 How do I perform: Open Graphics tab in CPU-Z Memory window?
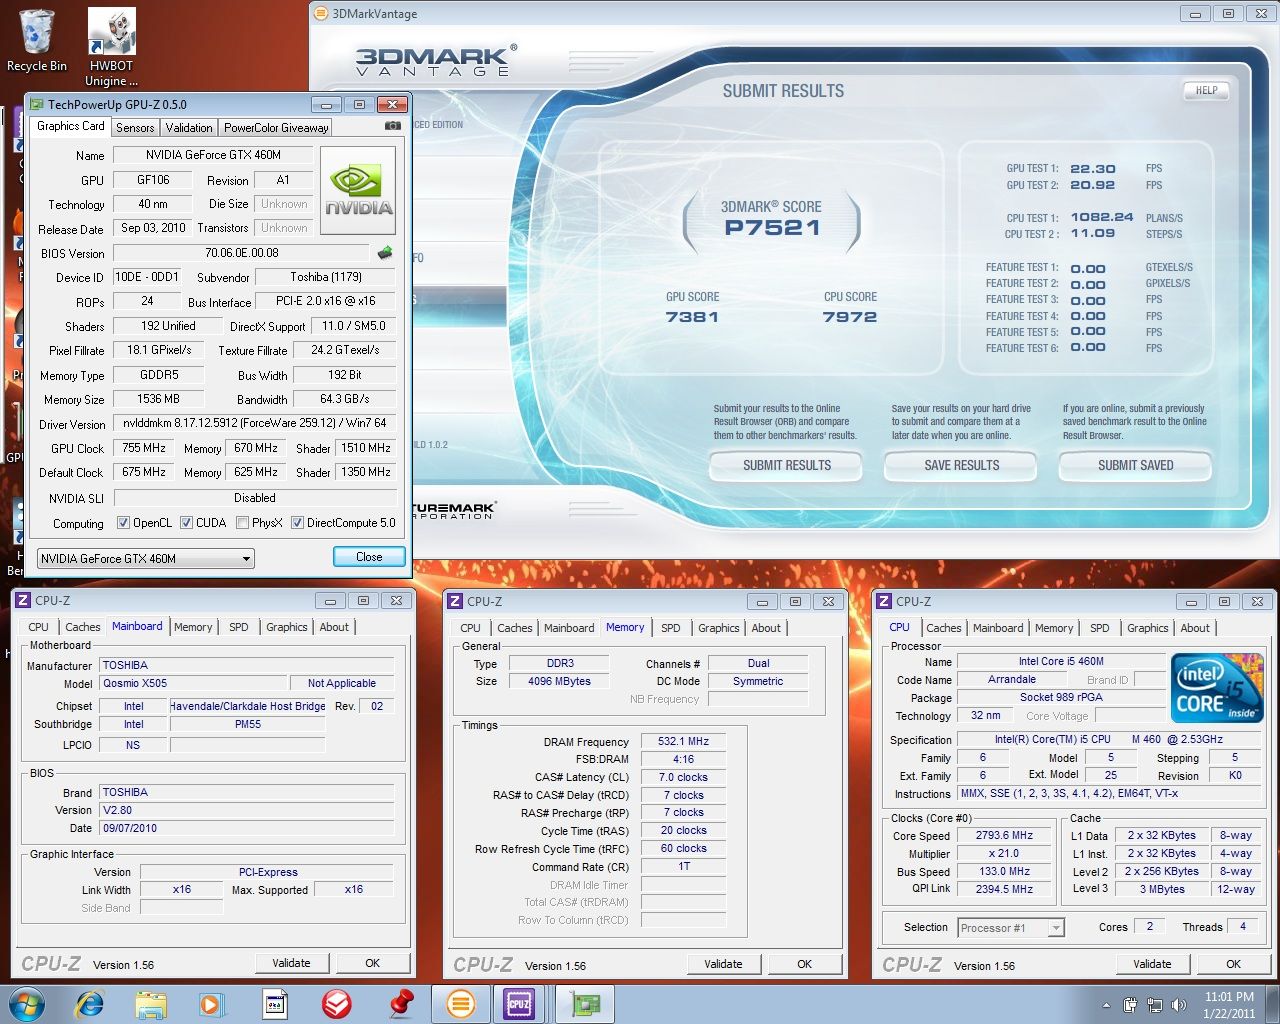pos(719,628)
